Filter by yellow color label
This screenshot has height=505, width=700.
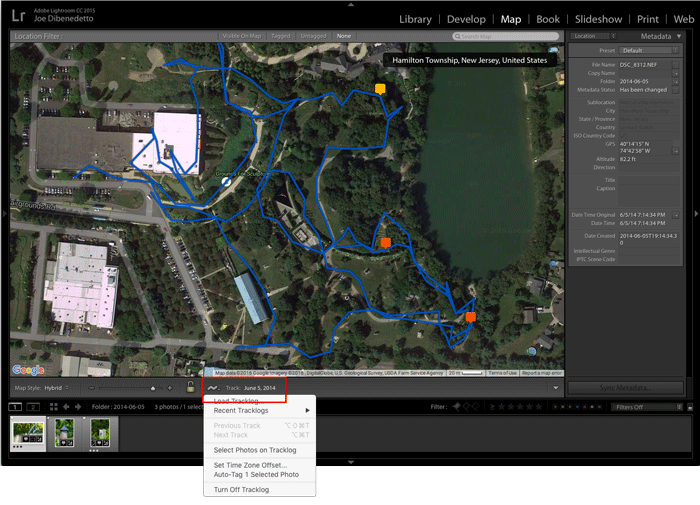563,407
